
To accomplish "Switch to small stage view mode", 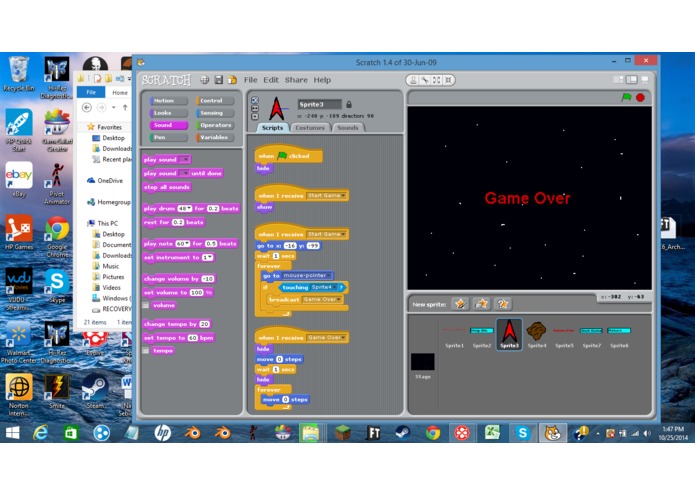I will point(618,79).
